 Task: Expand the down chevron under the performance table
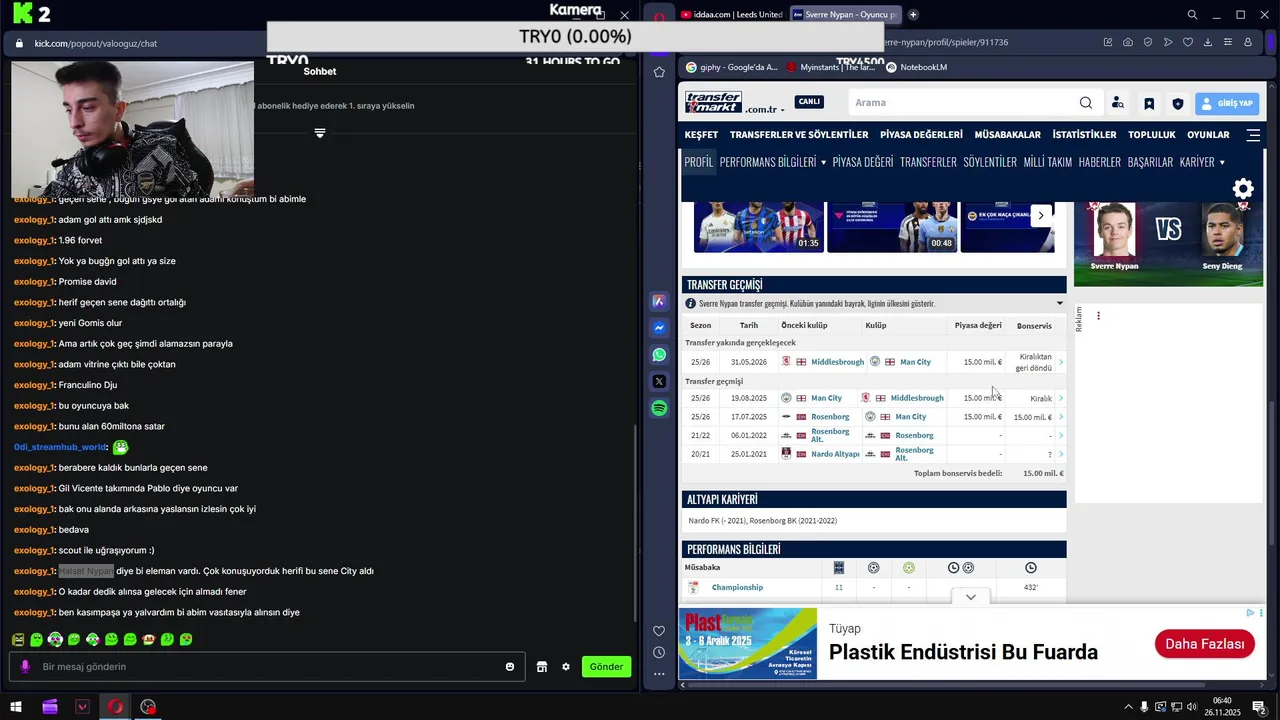pyautogui.click(x=970, y=597)
